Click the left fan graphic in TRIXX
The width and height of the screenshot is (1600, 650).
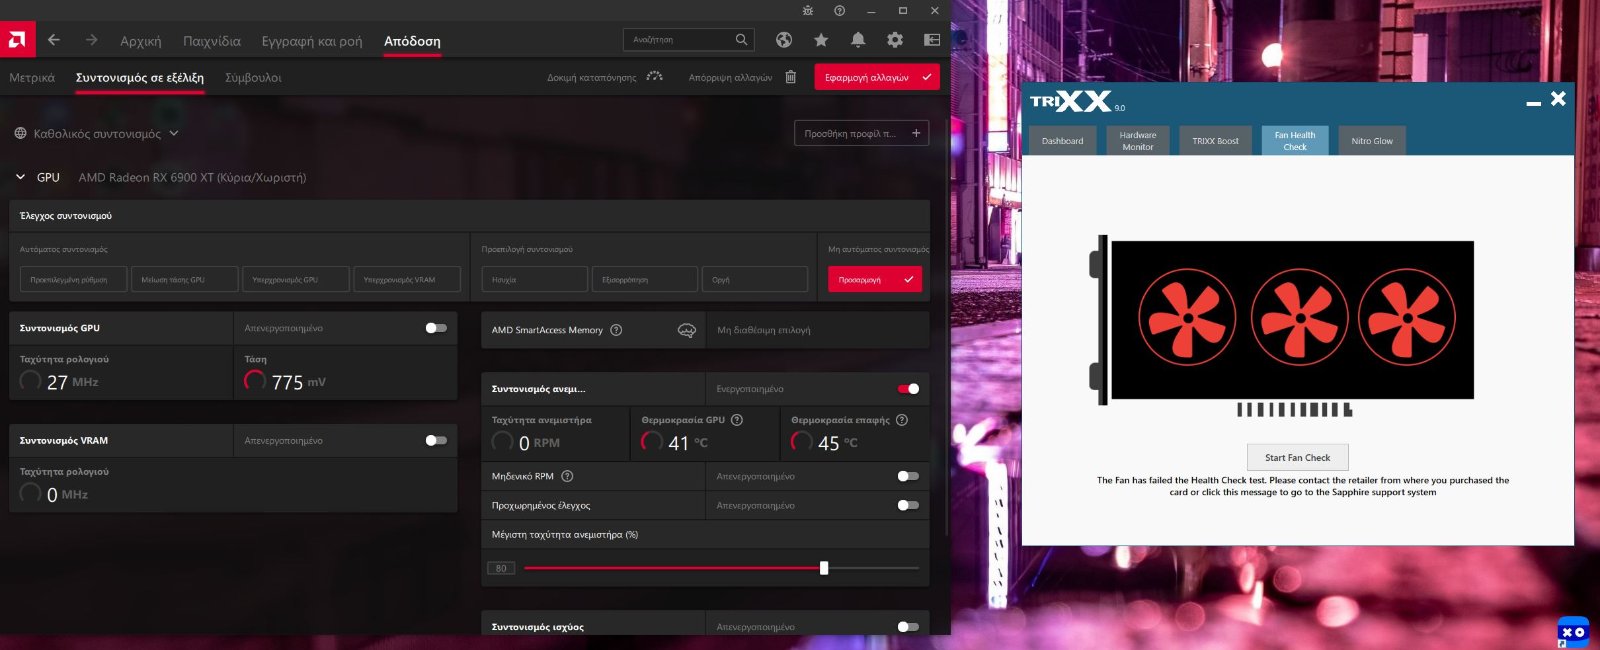1187,319
